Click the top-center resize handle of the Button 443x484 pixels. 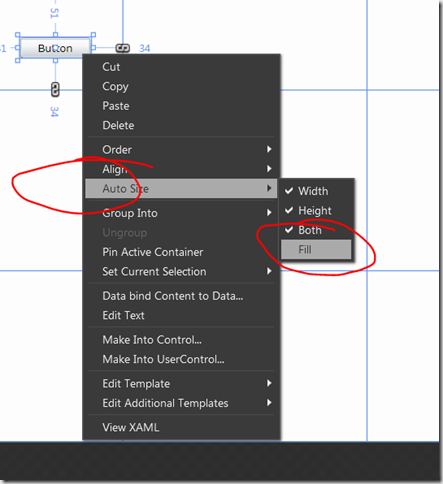click(x=55, y=35)
